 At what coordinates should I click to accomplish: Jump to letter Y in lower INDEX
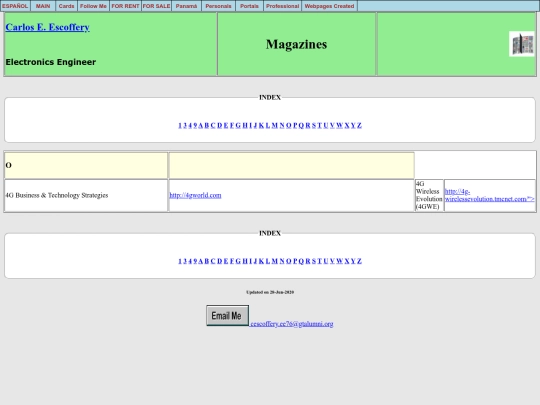[353, 261]
